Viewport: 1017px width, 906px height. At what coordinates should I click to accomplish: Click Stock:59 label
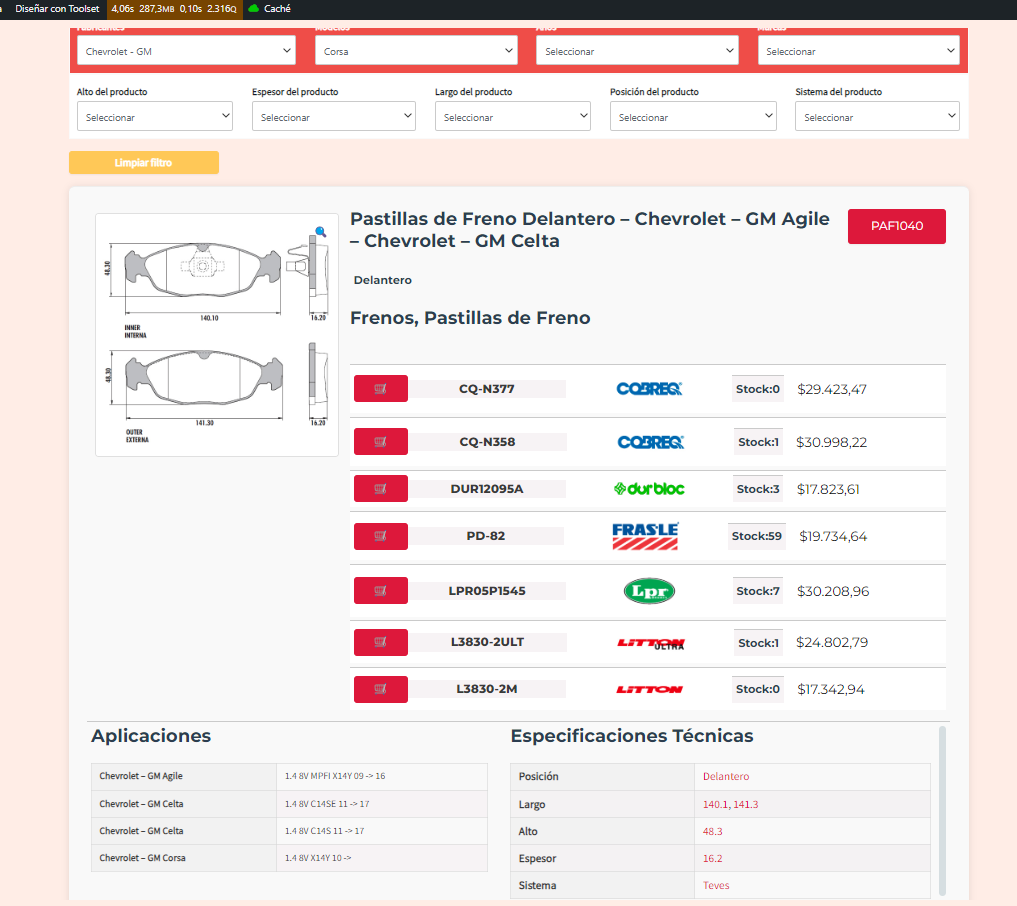(756, 536)
